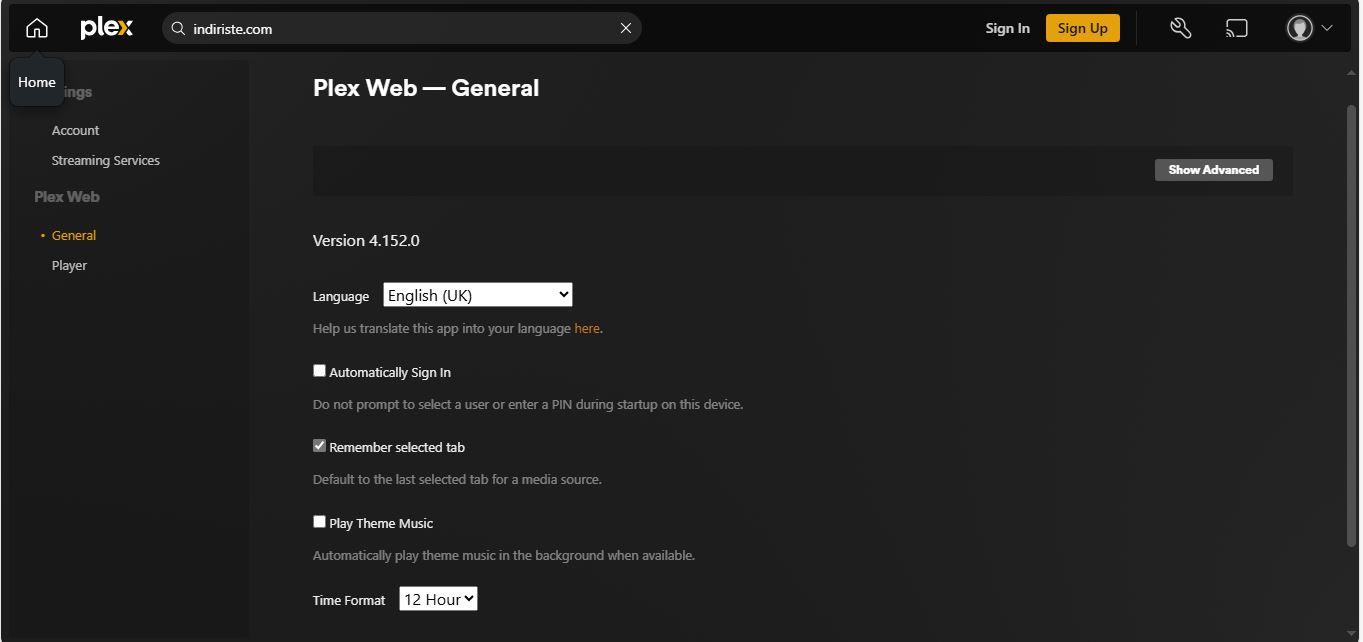Click the Sign In link
This screenshot has height=642, width=1363.
click(x=1007, y=28)
